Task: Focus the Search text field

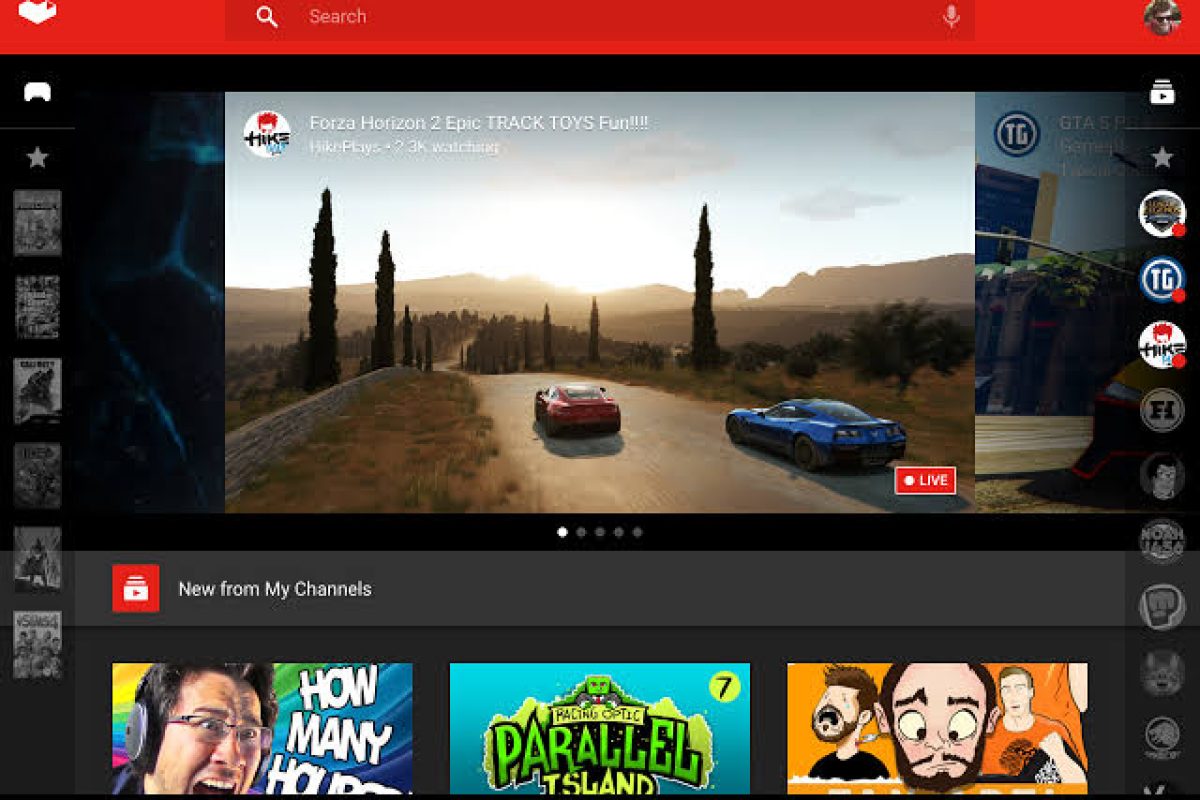Action: click(600, 17)
